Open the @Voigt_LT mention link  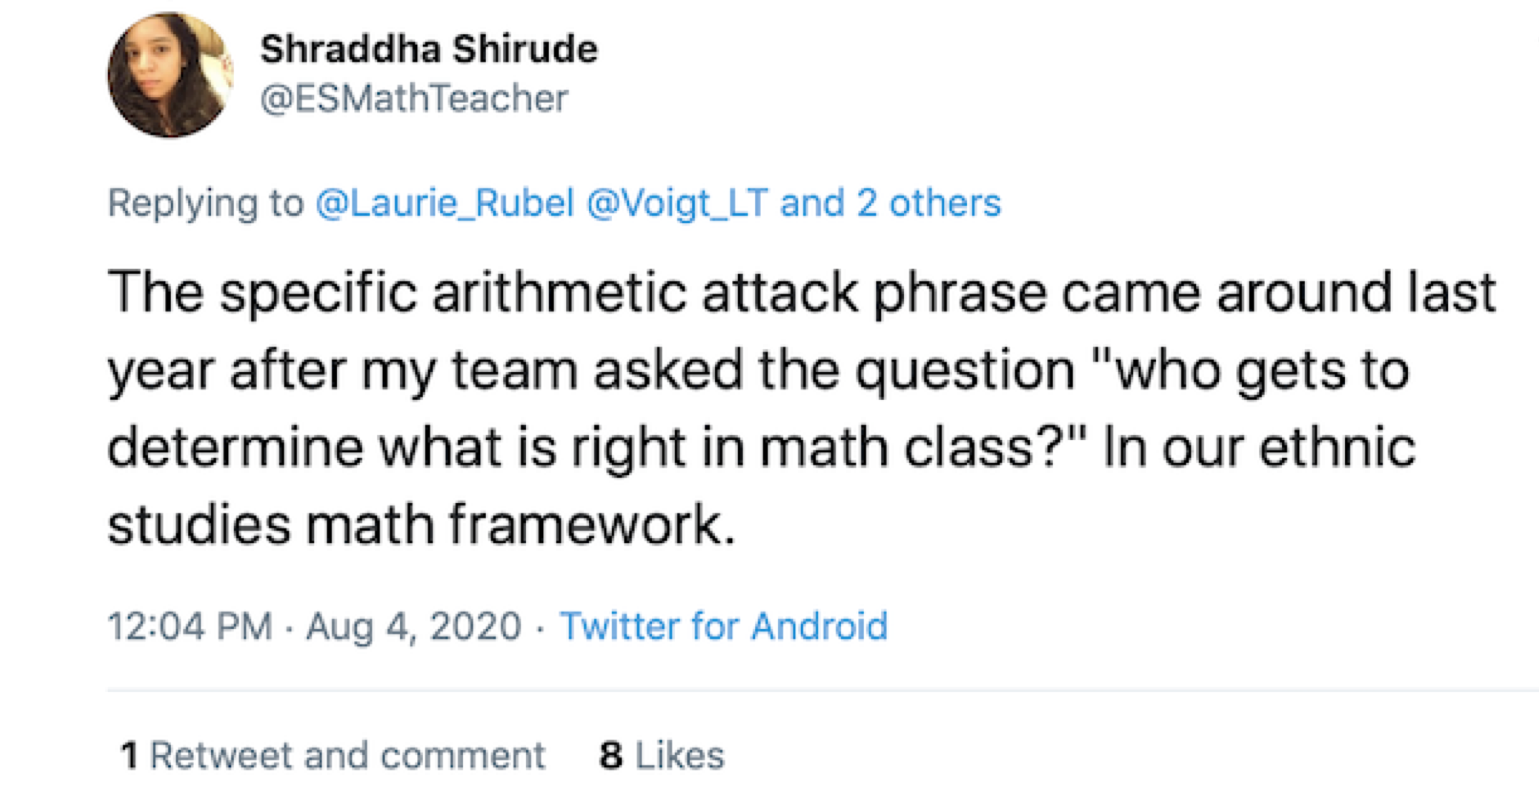point(676,203)
